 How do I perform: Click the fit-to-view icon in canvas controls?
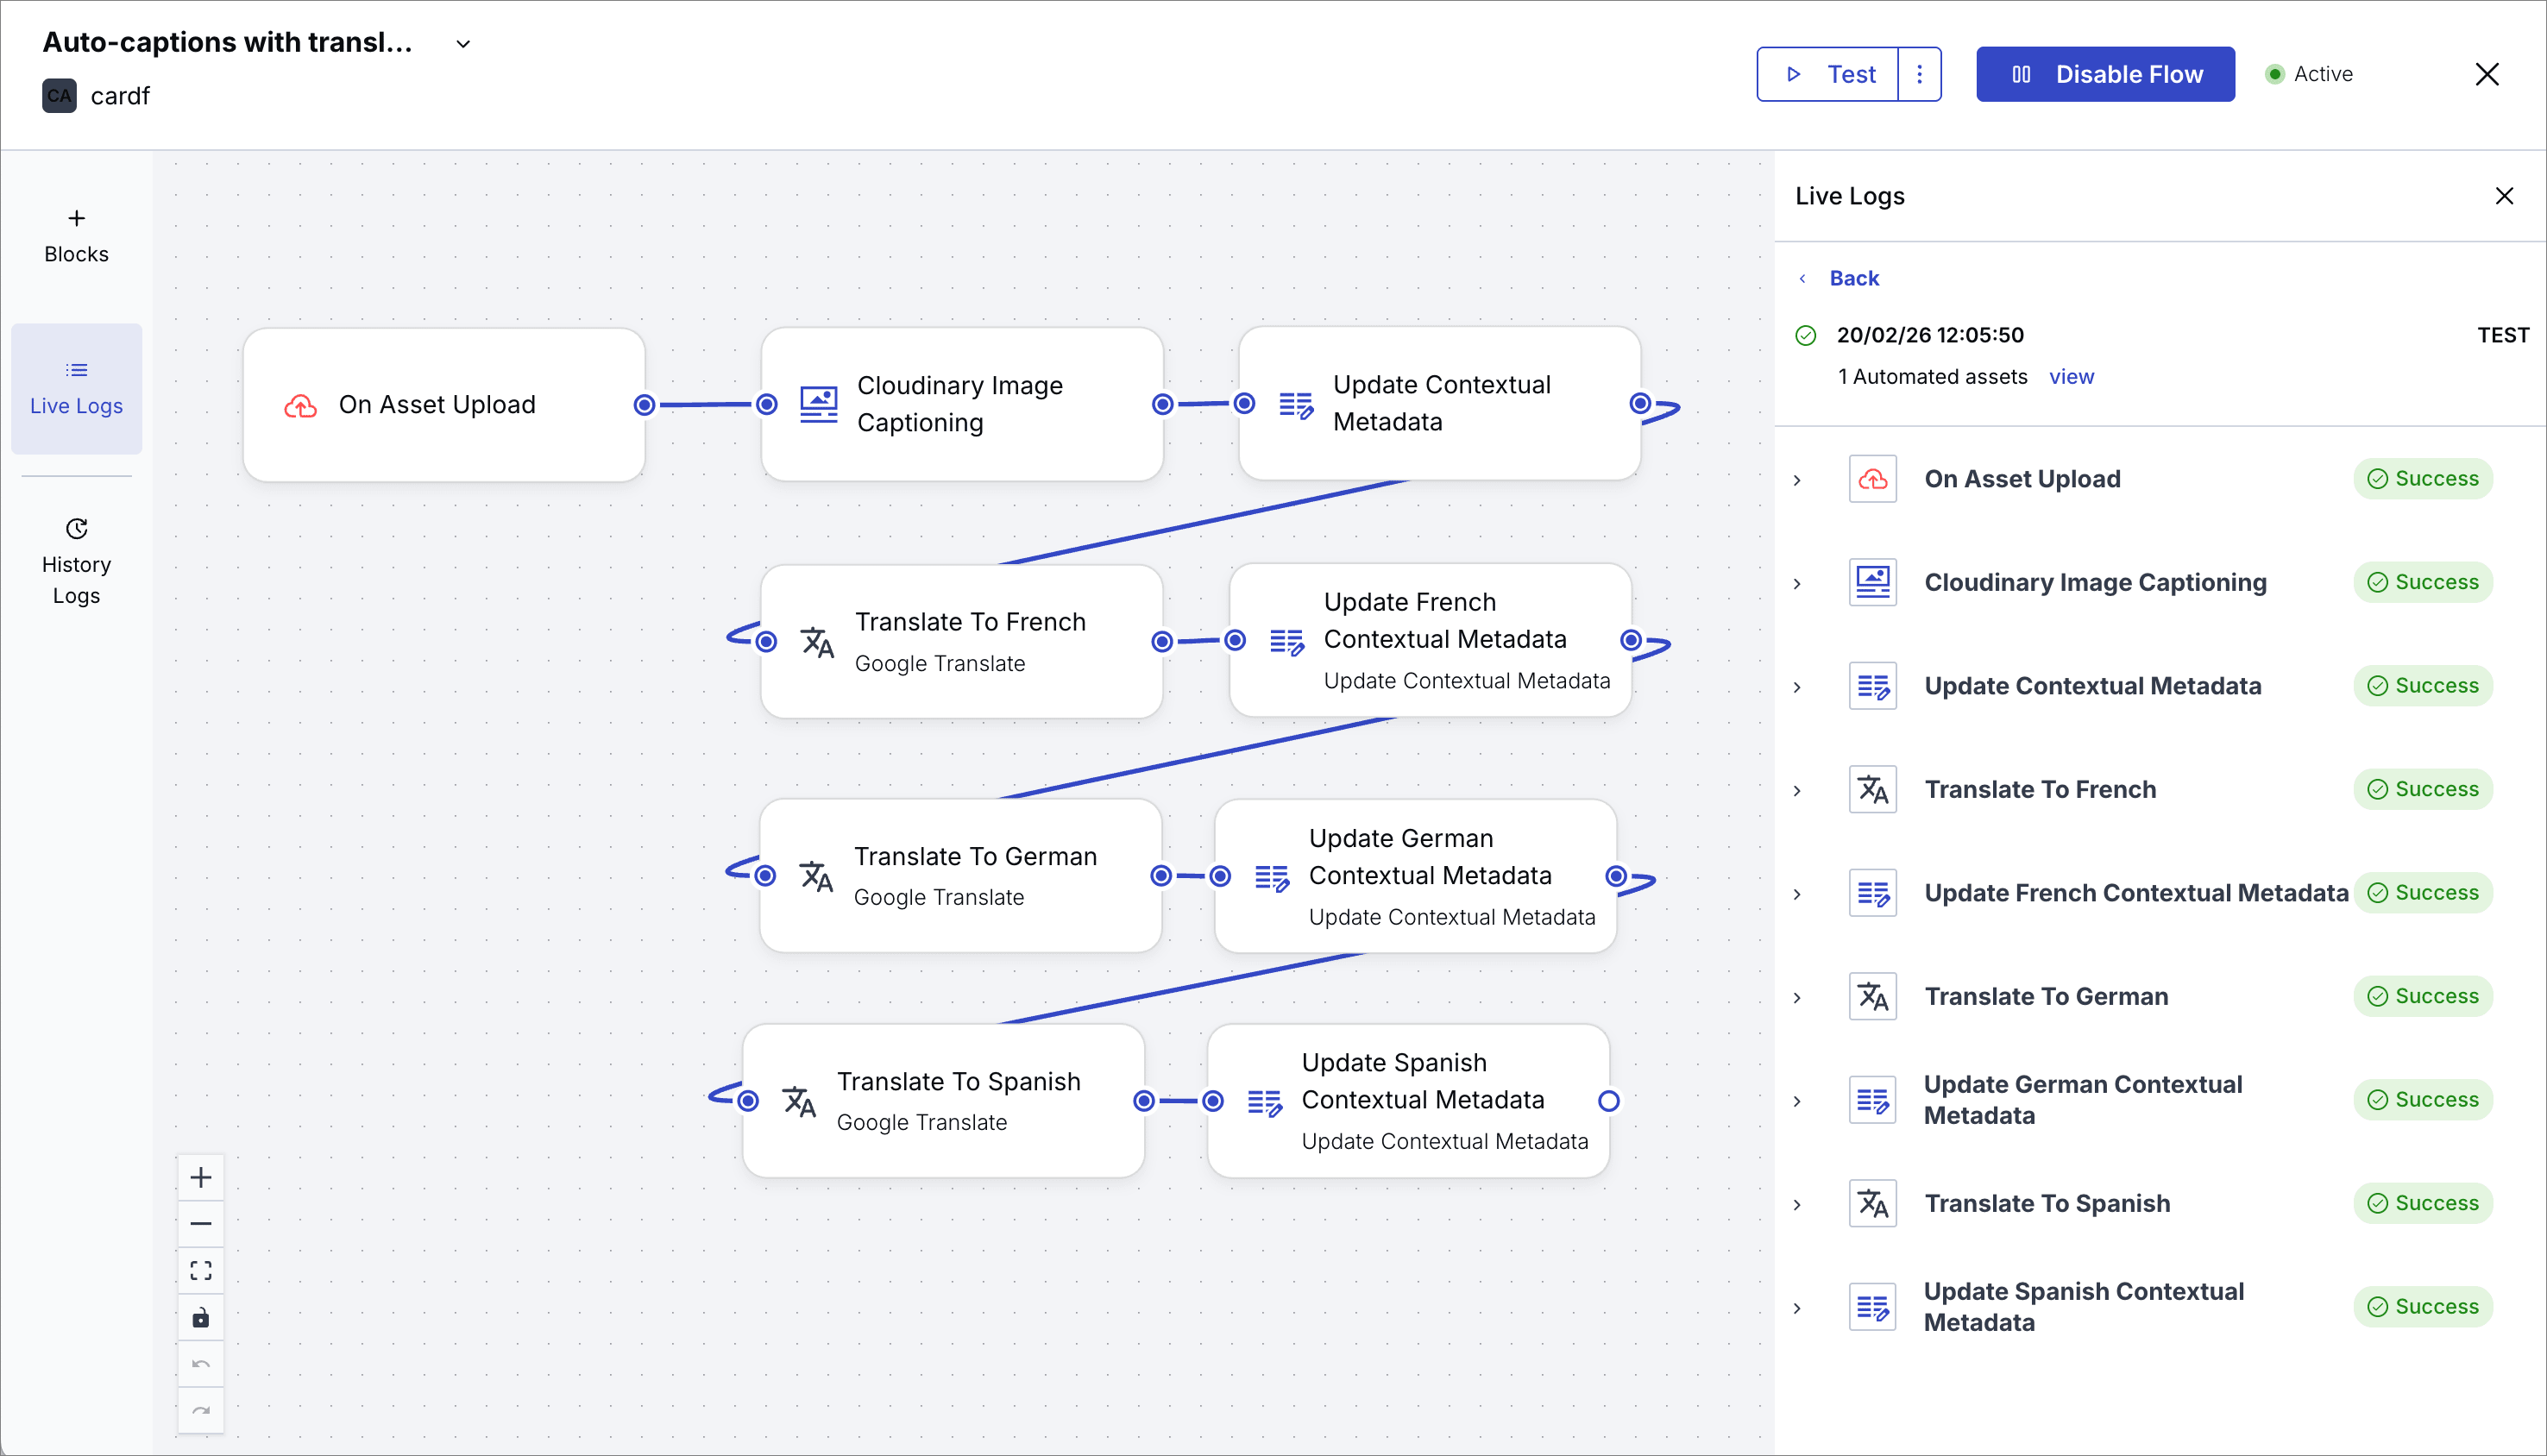click(x=201, y=1270)
